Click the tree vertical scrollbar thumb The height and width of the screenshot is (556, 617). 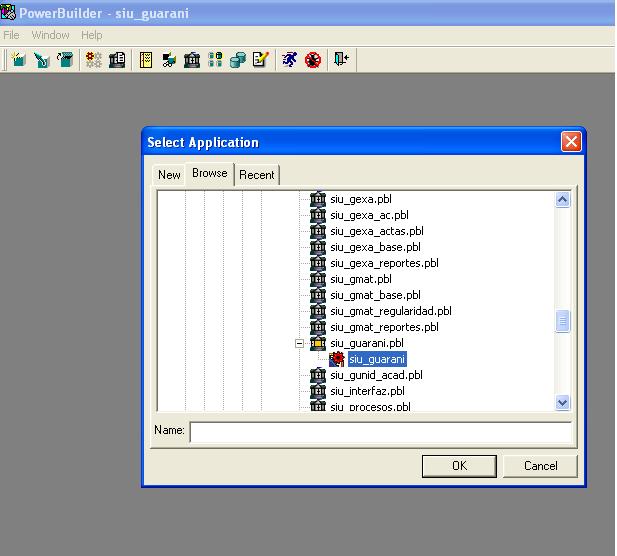[562, 321]
